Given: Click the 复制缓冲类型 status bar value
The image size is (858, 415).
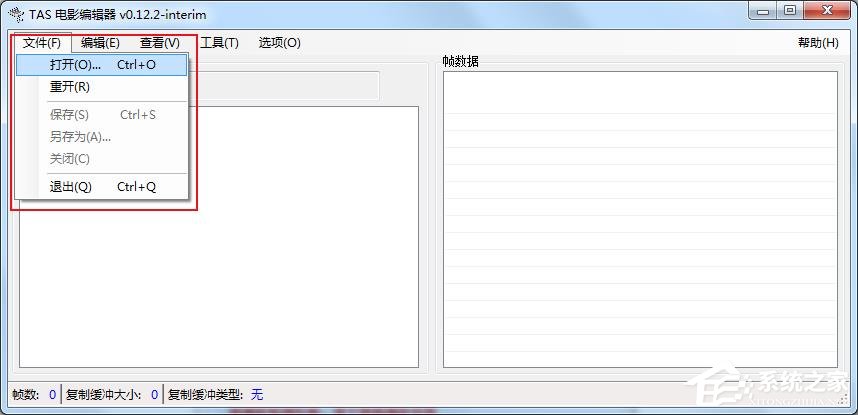Looking at the screenshot, I should pos(257,395).
